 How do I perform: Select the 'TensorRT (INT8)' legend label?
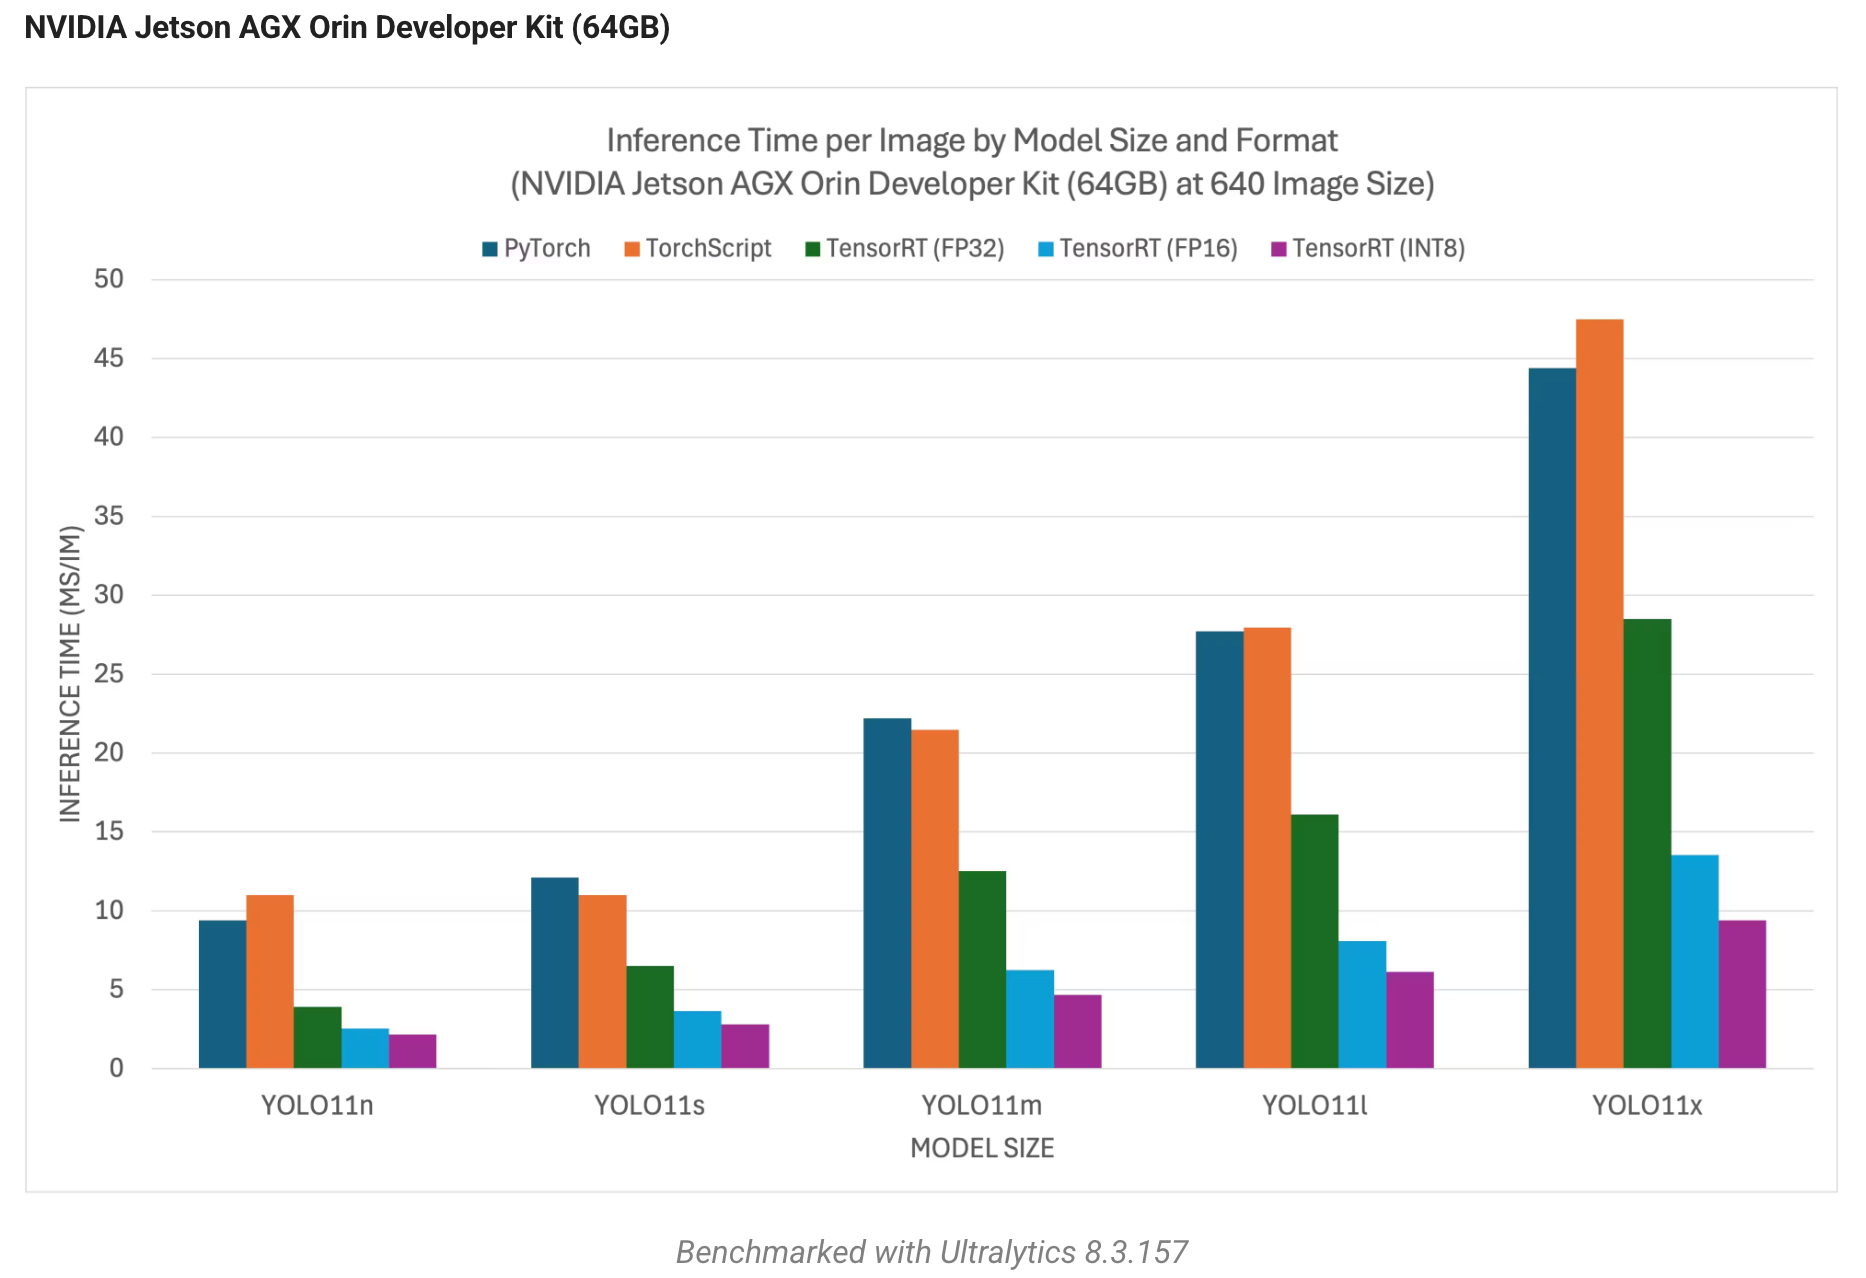coord(1379,248)
